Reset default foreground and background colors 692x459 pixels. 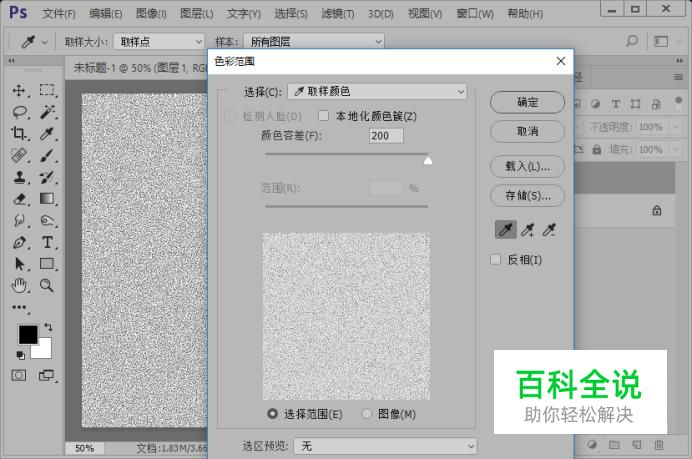pos(20,355)
